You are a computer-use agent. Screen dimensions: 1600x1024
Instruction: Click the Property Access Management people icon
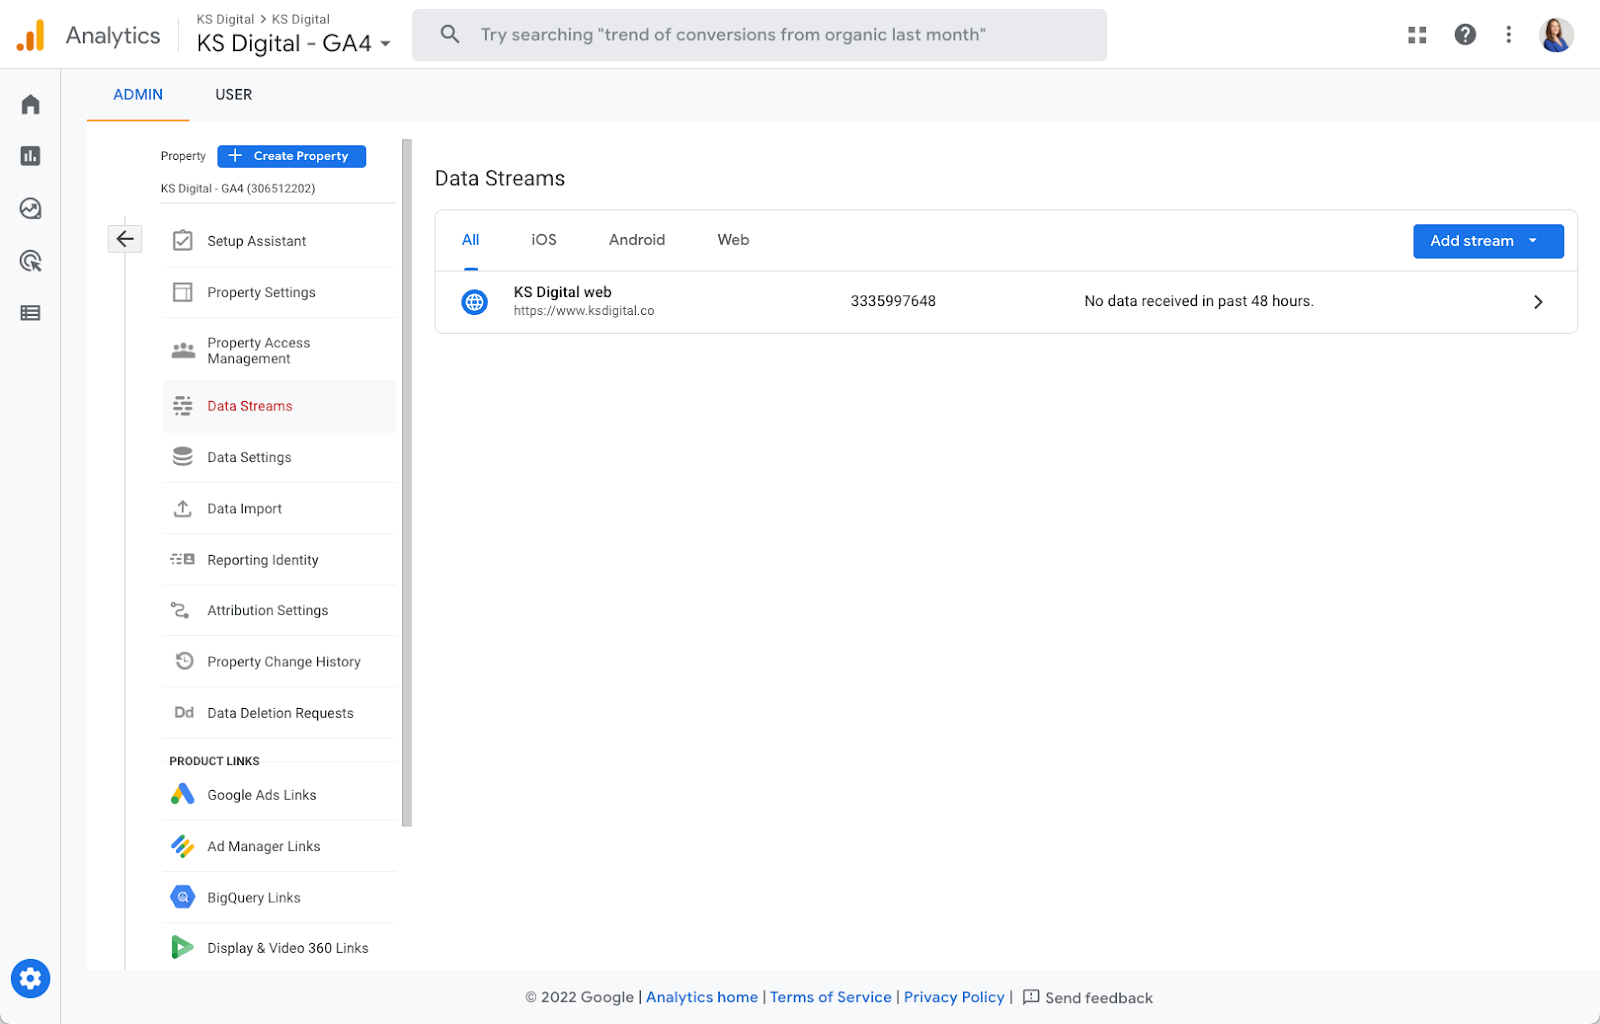pos(183,350)
